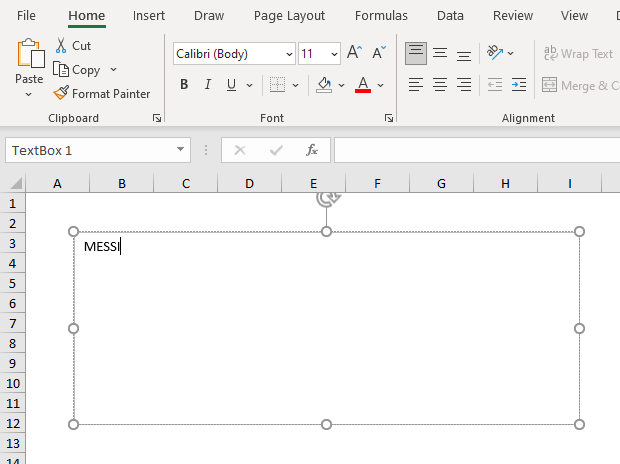Viewport: 620px width, 464px height.
Task: Switch to Insert tab
Action: 149,15
